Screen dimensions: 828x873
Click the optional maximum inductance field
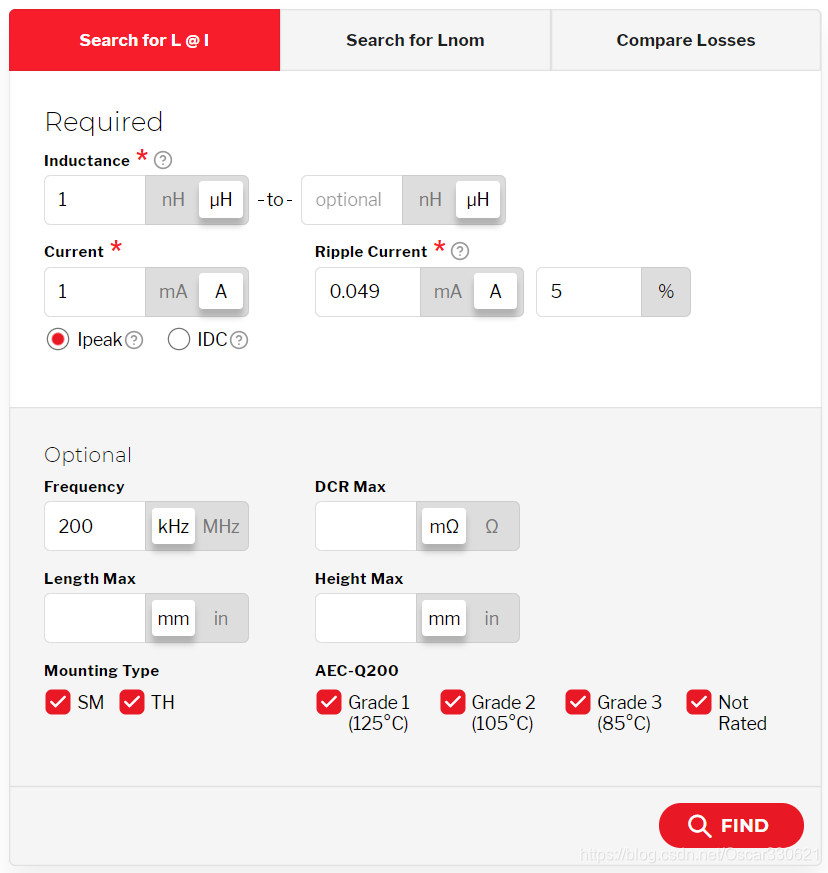pyautogui.click(x=352, y=200)
